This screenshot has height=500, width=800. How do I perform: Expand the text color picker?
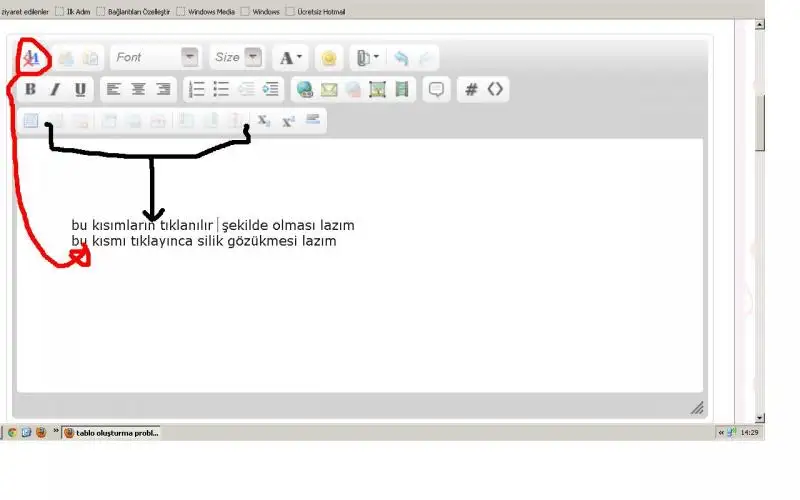pyautogui.click(x=291, y=58)
